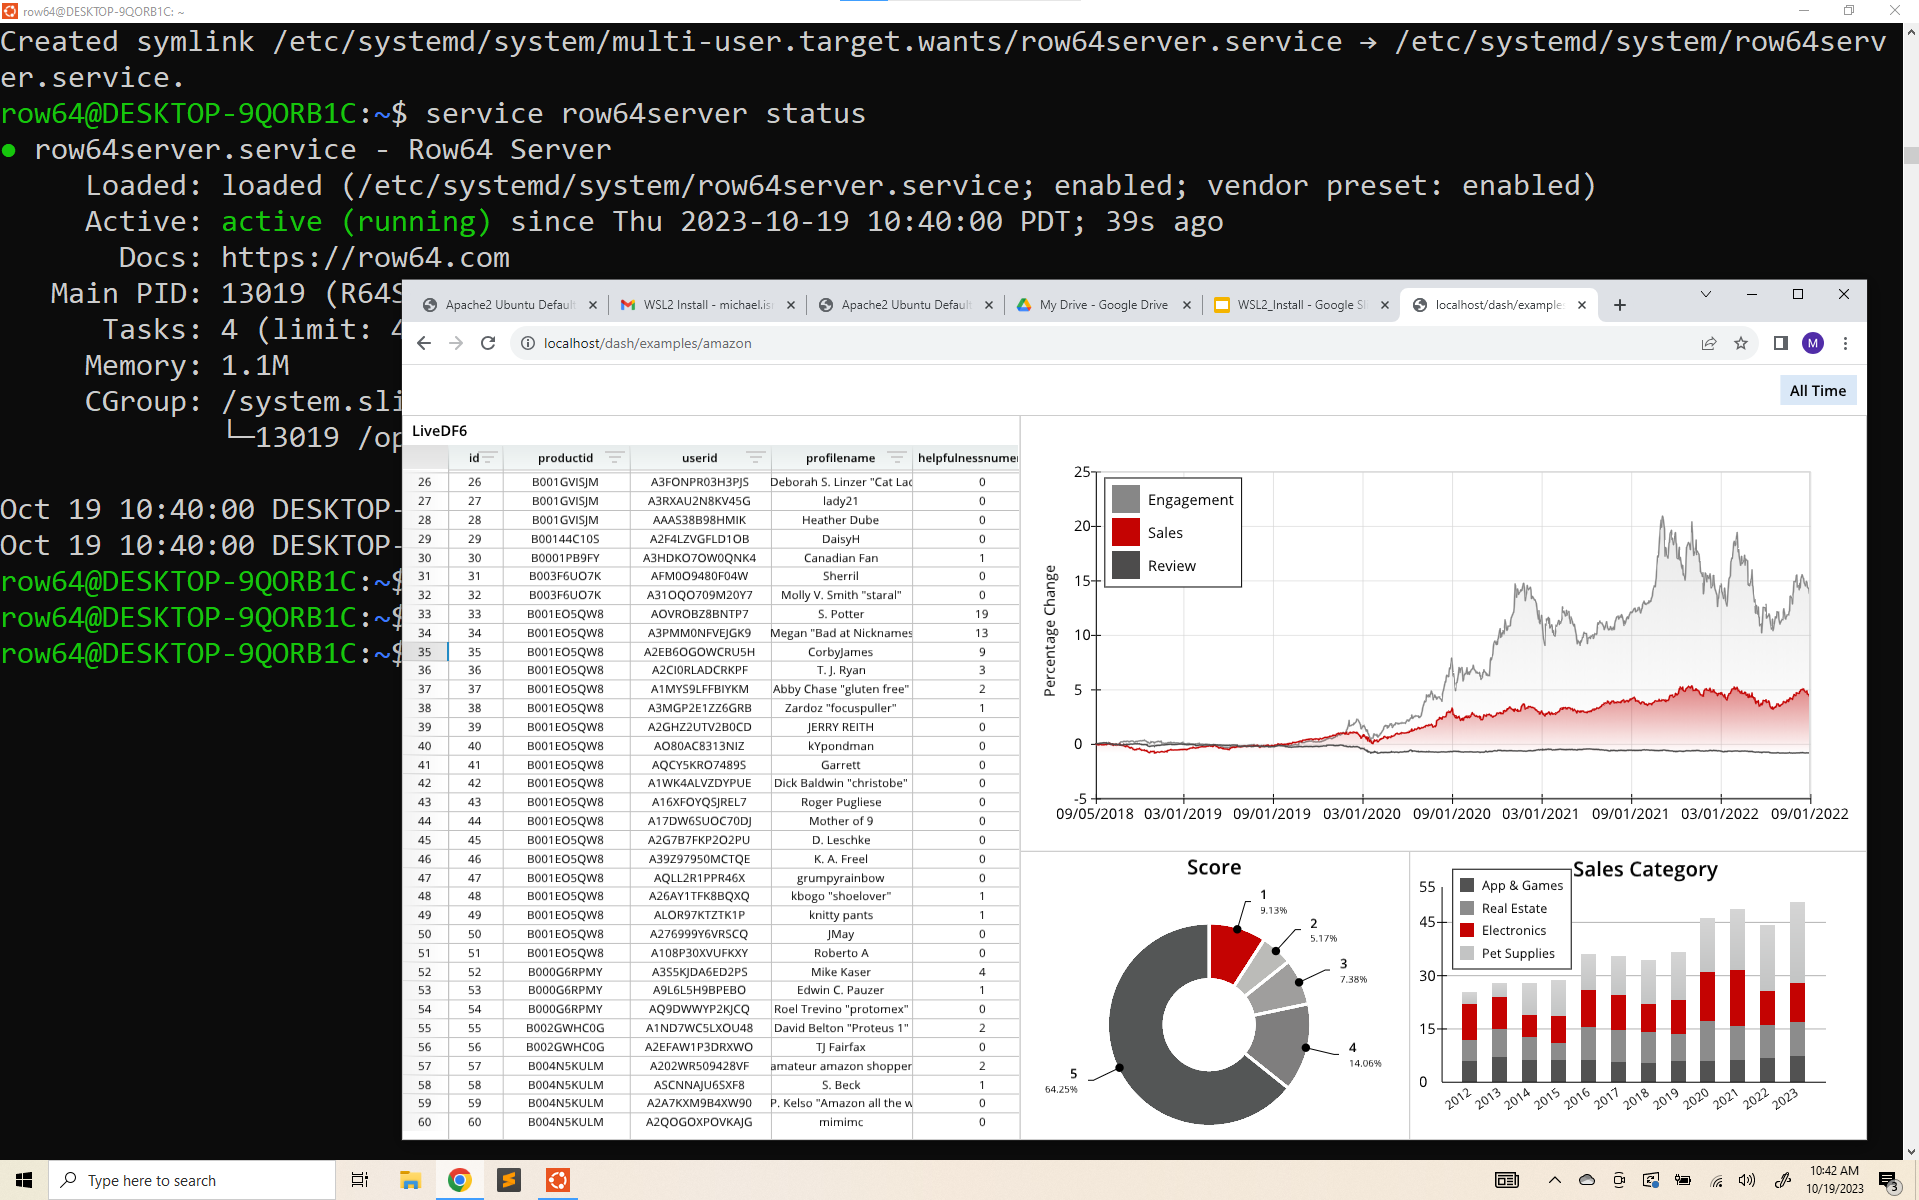Show hidden system tray icons
1919x1200 pixels.
(1554, 1180)
